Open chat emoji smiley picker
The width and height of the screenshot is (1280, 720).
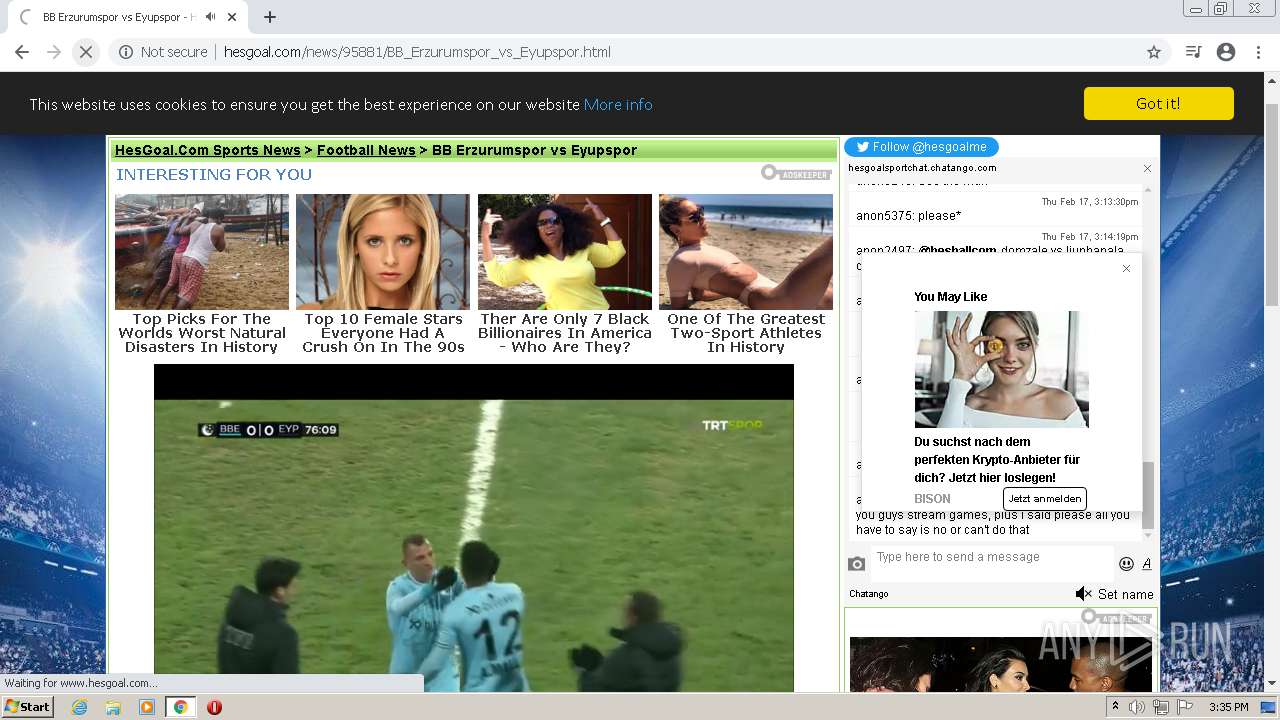click(x=1126, y=564)
